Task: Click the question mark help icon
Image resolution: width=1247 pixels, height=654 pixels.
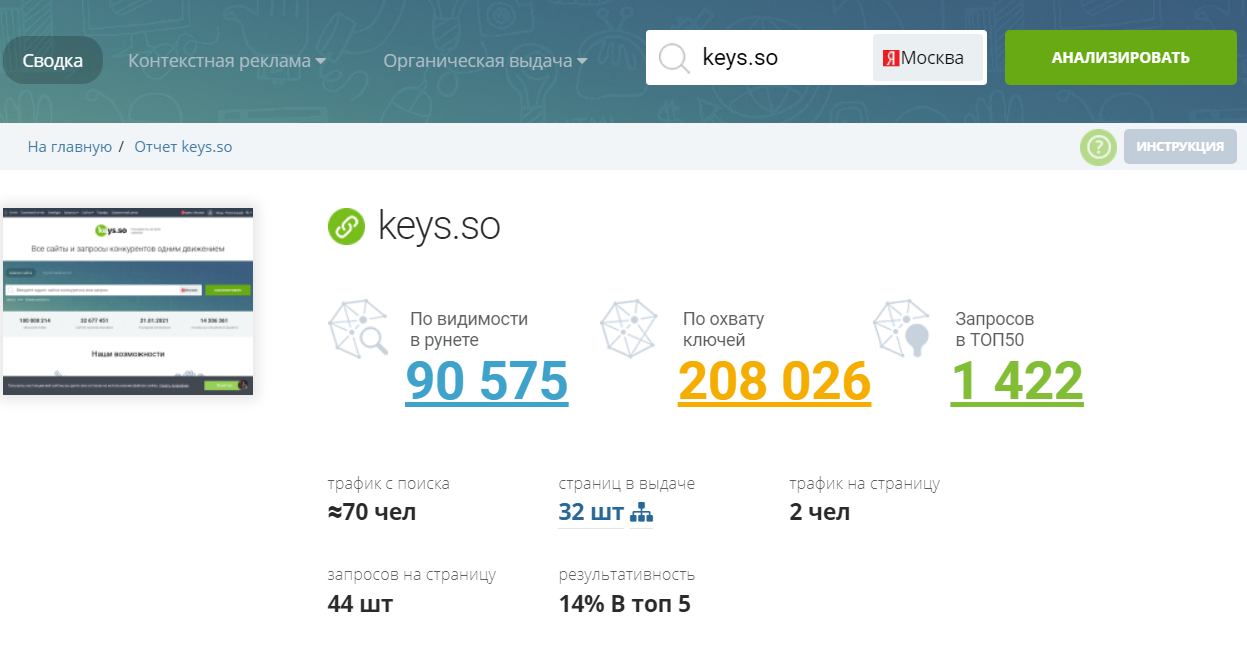Action: 1098,147
